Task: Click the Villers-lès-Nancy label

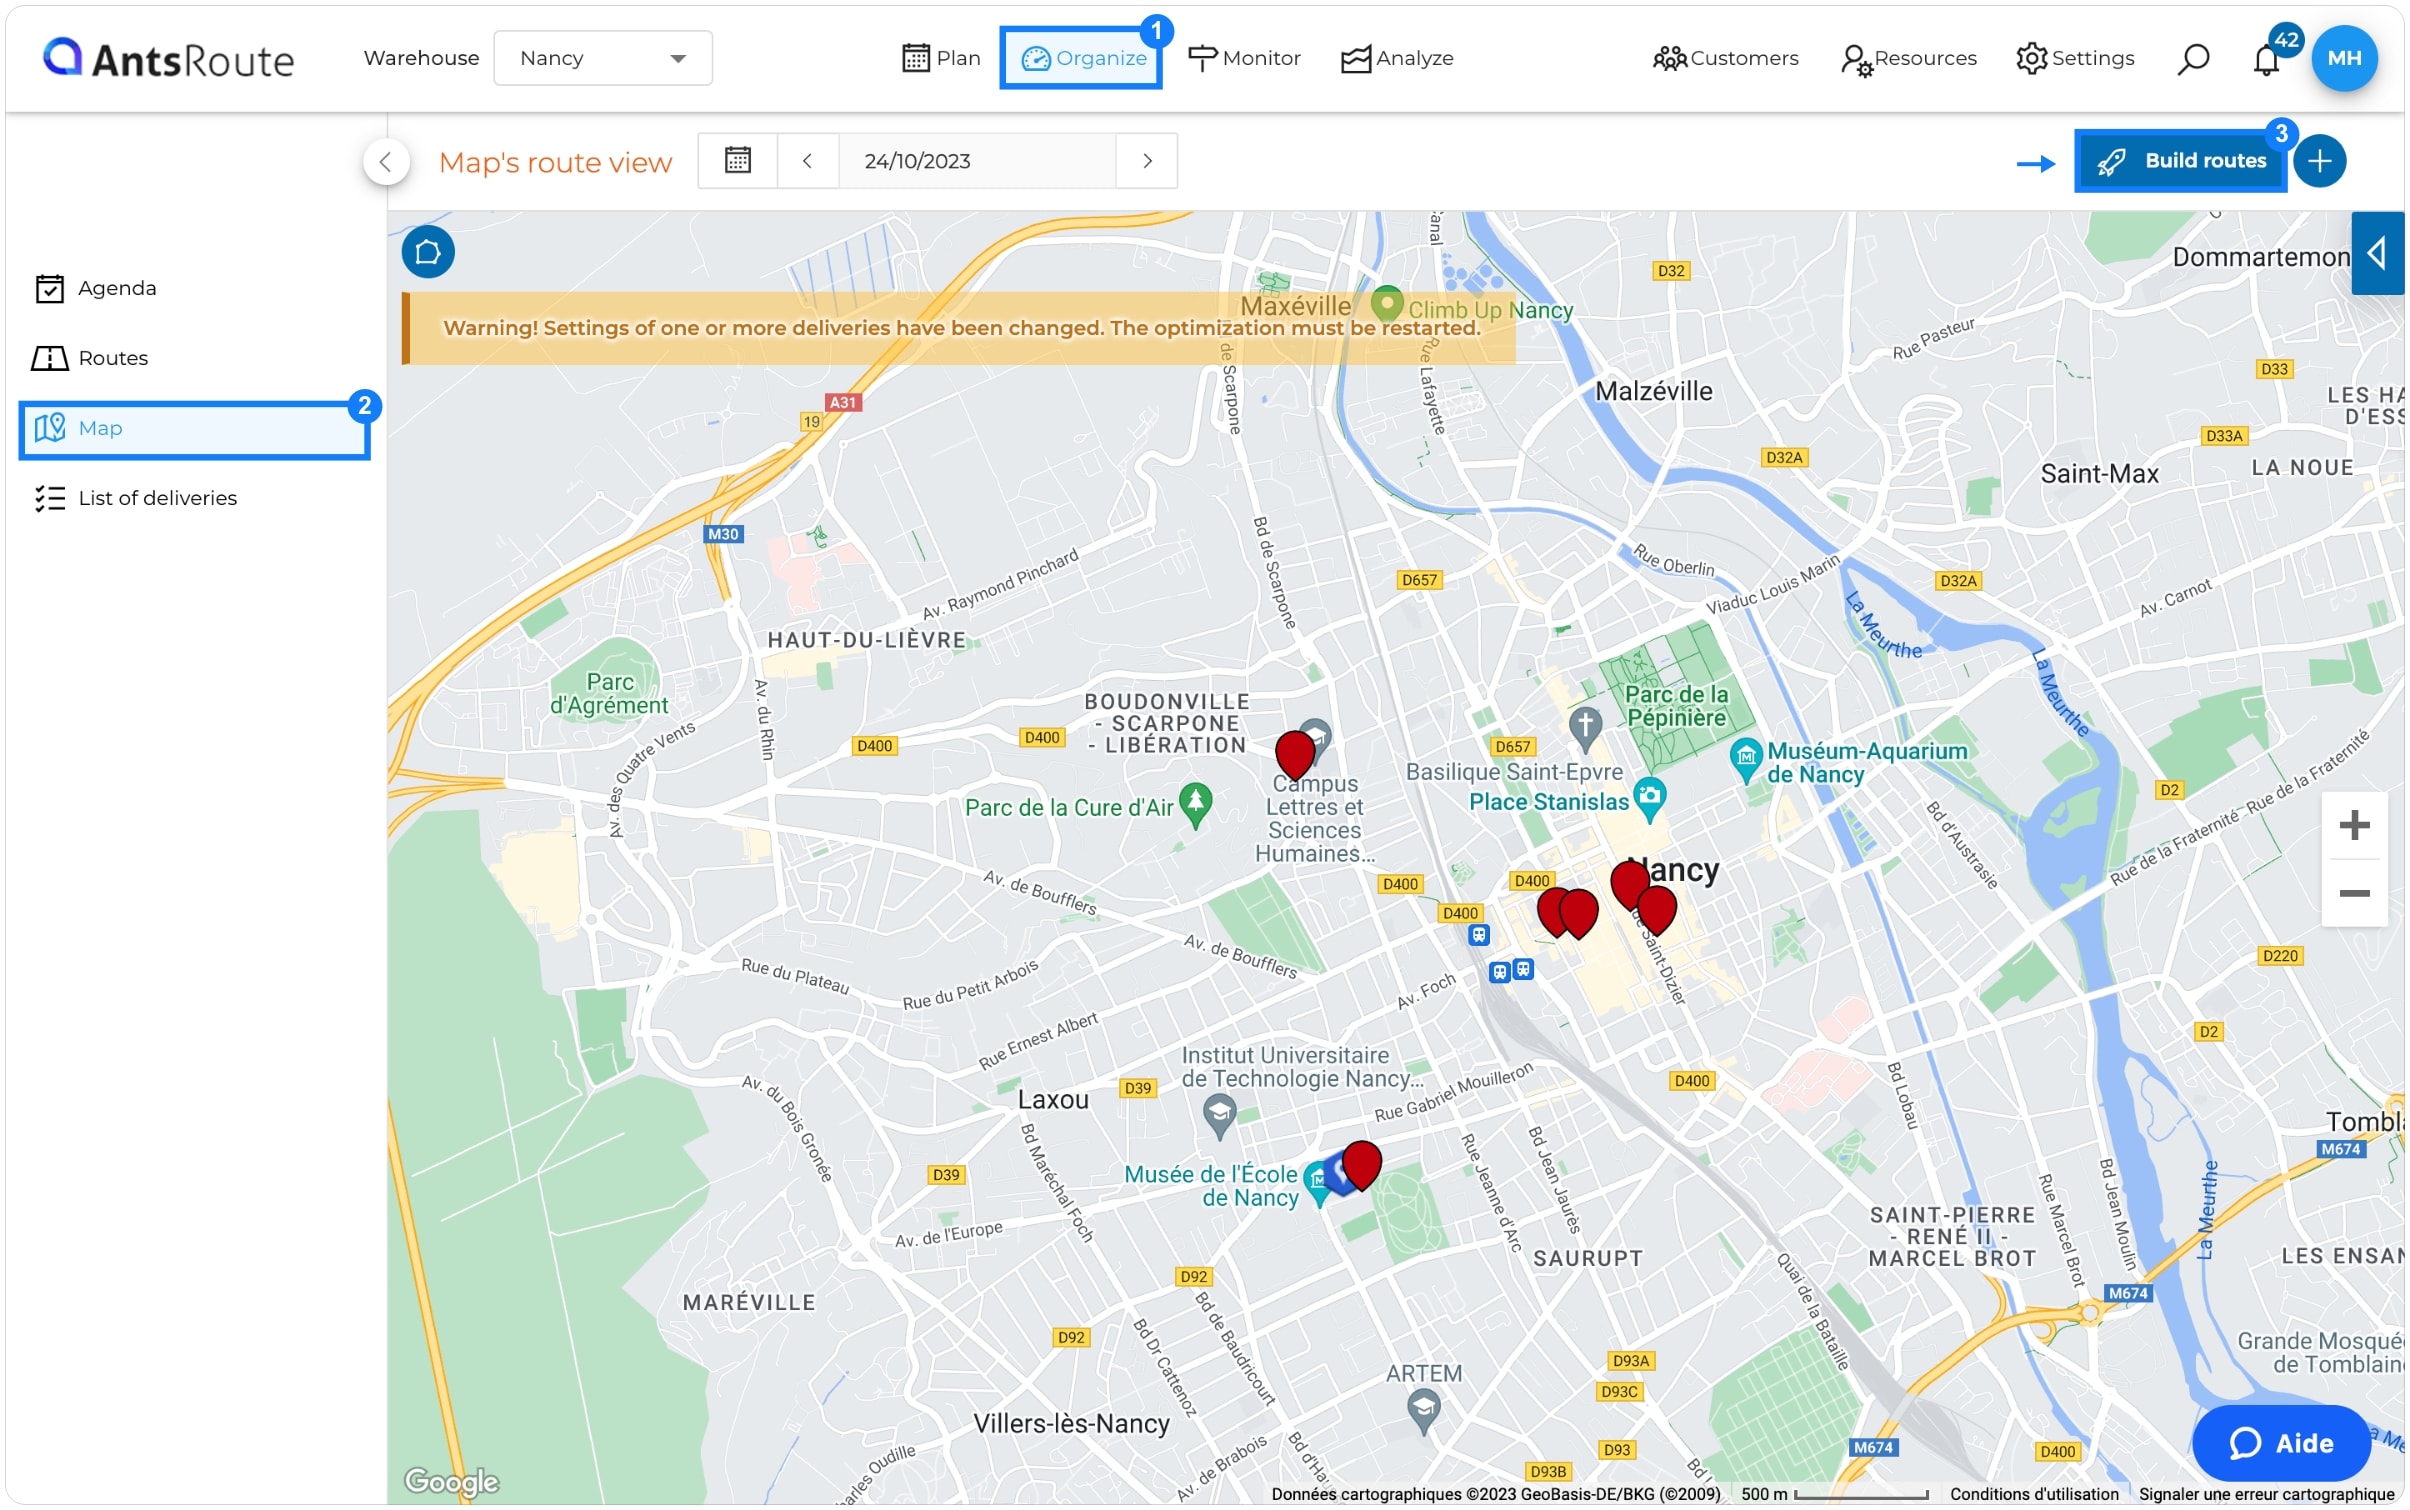Action: pos(1070,1422)
